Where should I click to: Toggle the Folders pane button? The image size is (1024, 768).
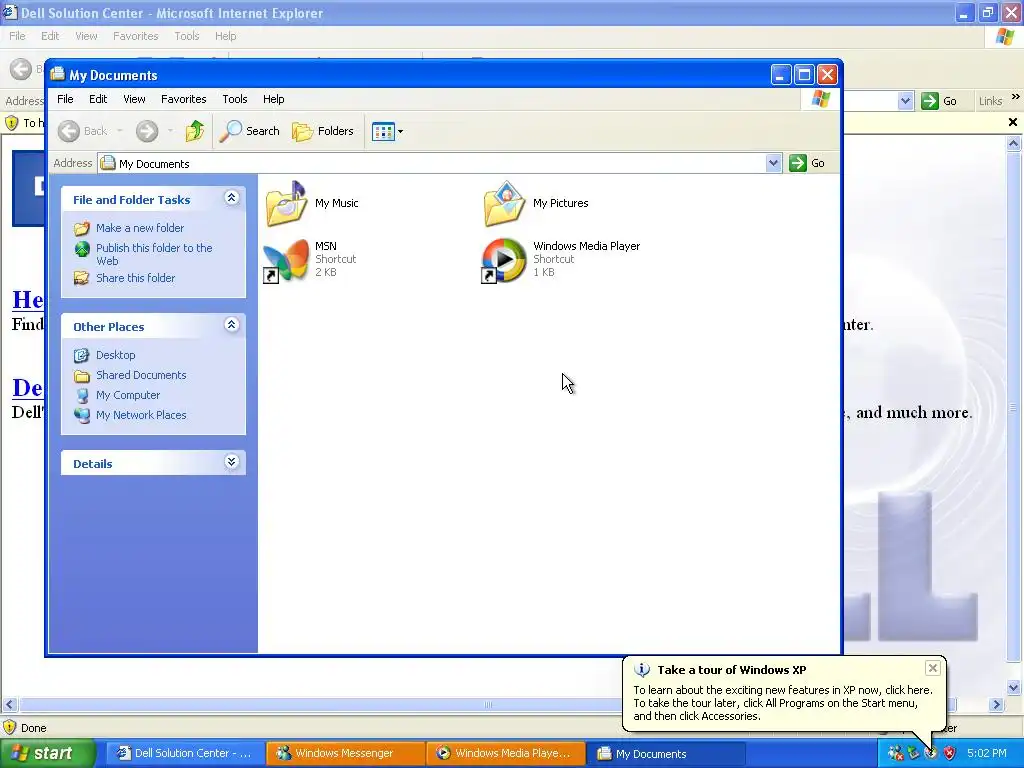coord(323,131)
